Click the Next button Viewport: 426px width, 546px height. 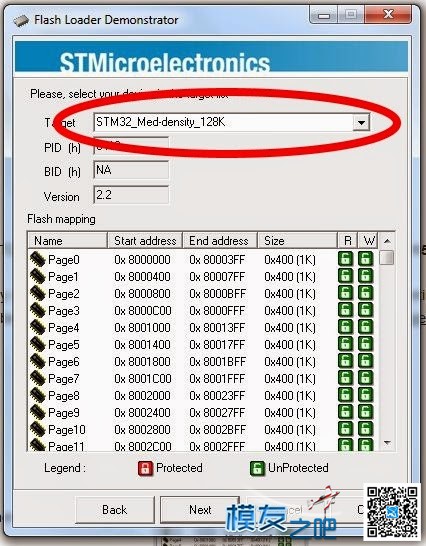[x=200, y=510]
